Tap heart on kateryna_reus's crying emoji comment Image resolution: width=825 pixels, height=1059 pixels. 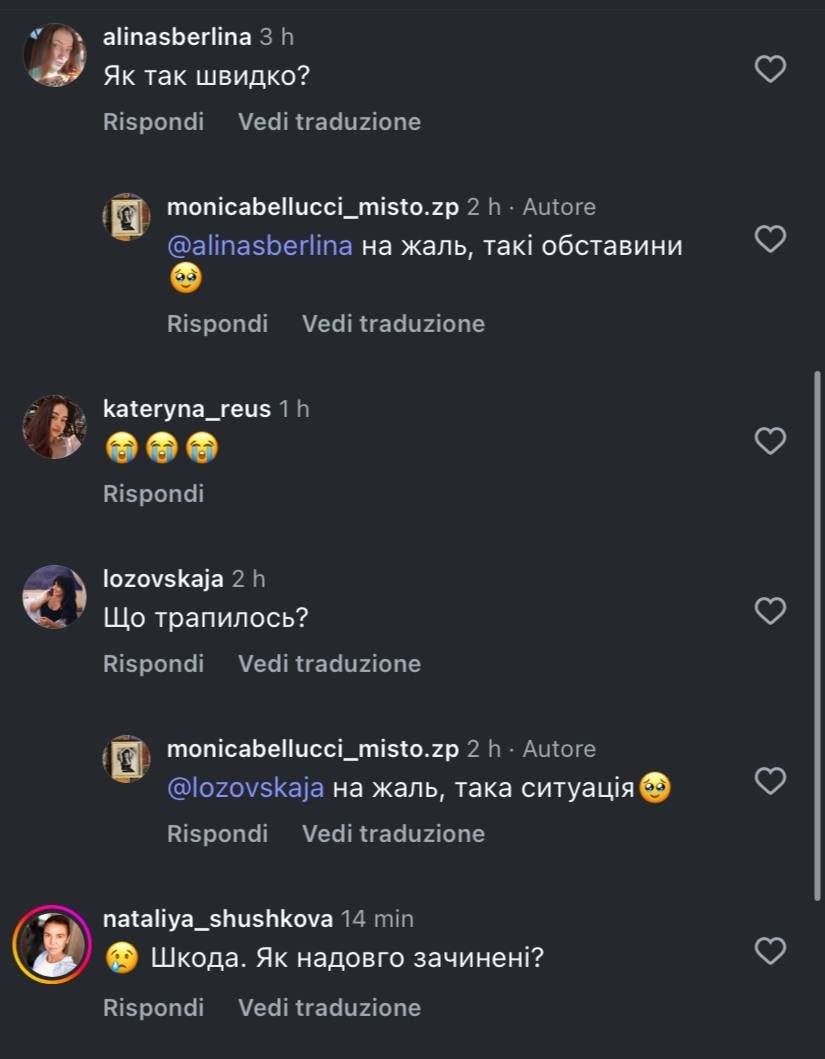[770, 441]
